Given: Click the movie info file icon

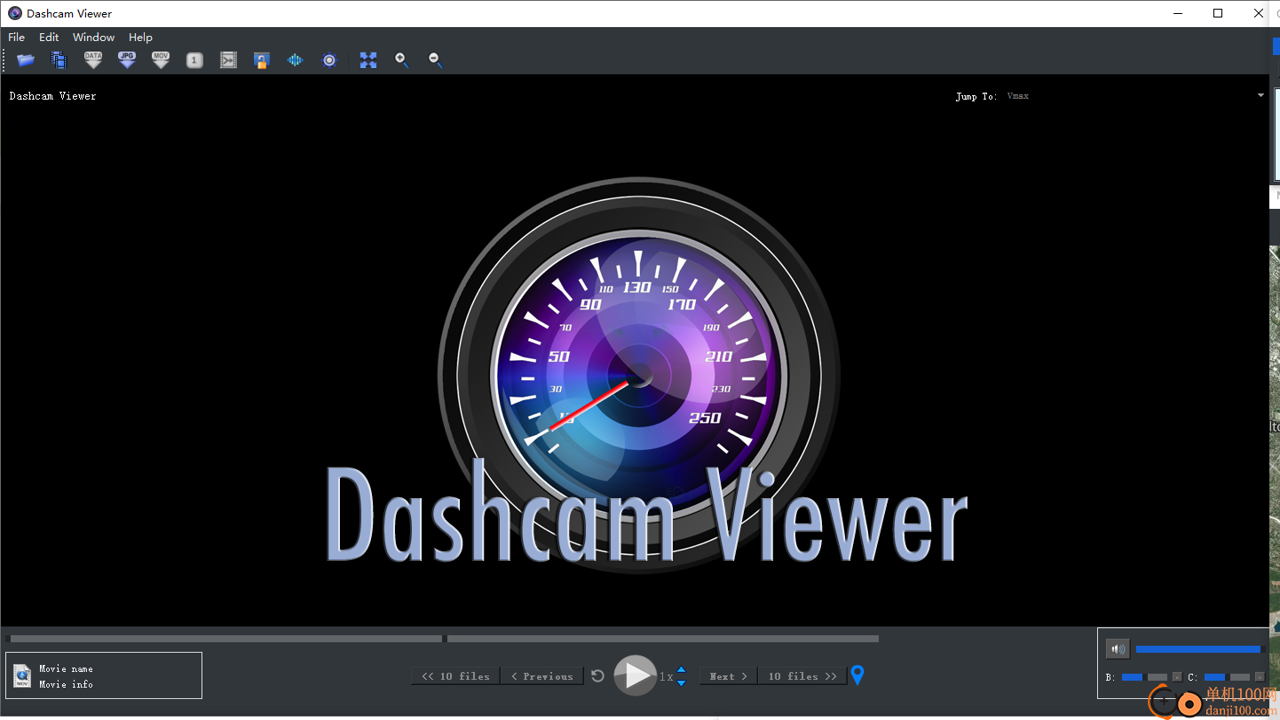Looking at the screenshot, I should 22,676.
